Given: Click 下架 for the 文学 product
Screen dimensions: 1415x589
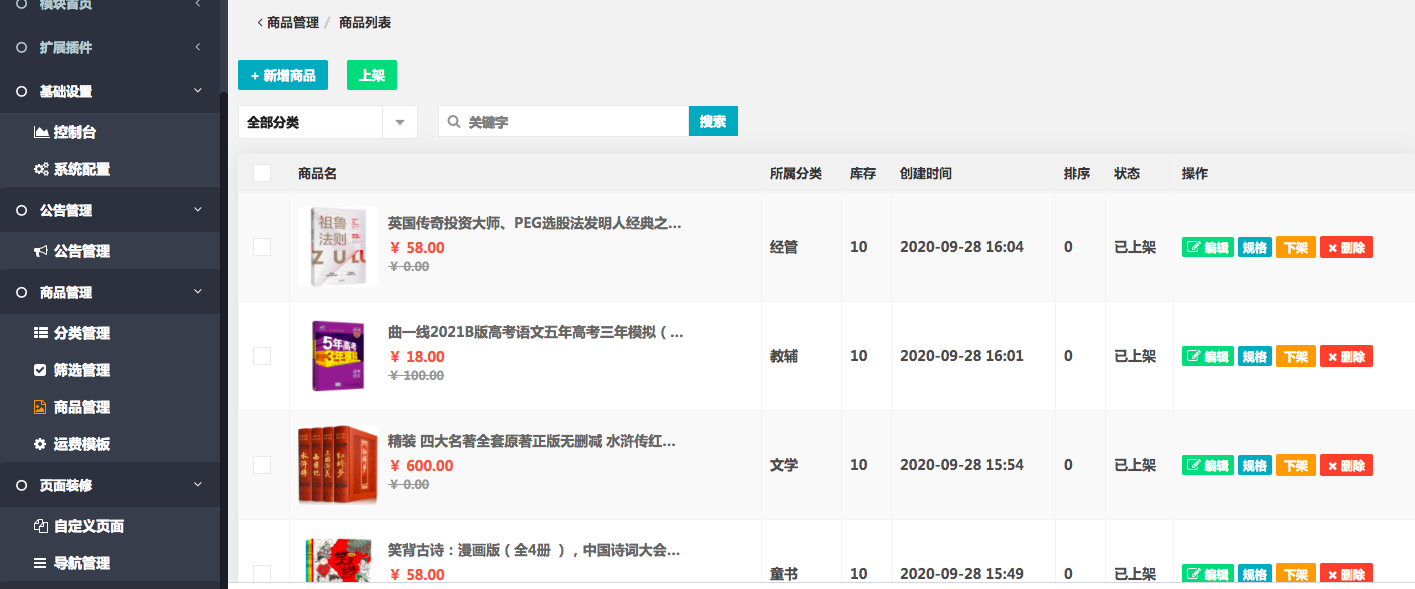Looking at the screenshot, I should pos(1296,465).
